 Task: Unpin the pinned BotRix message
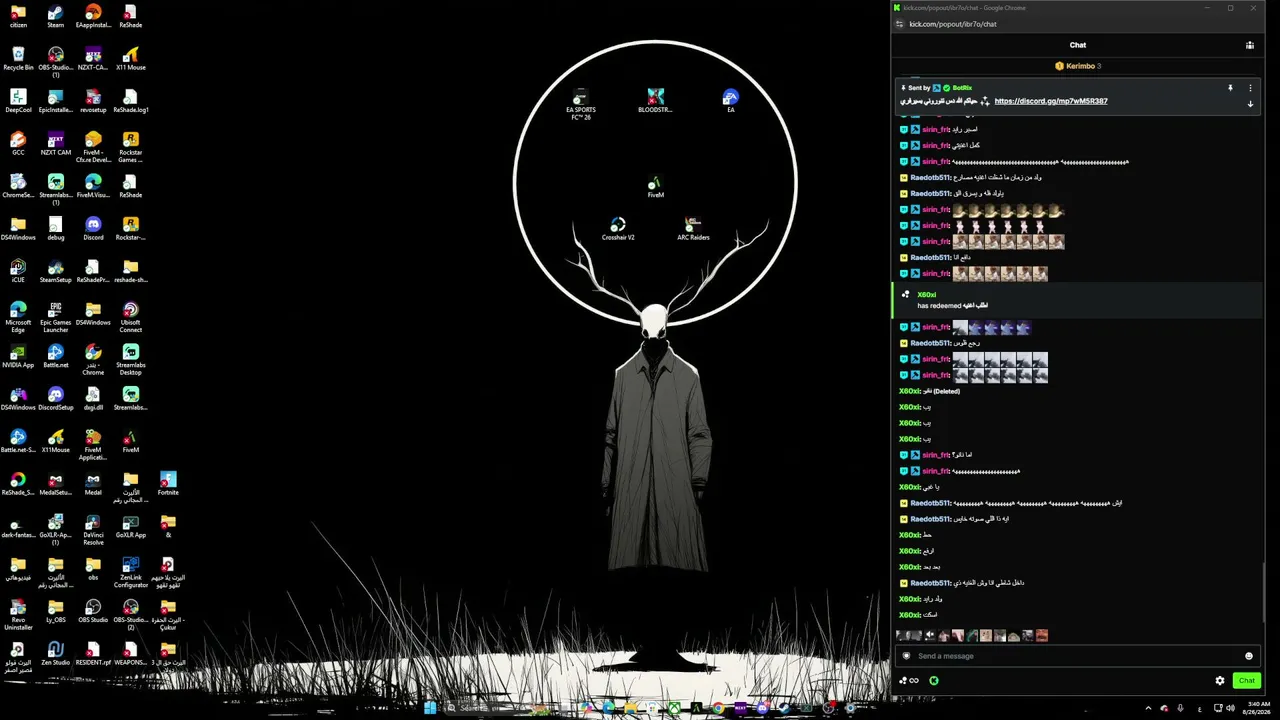[1230, 88]
